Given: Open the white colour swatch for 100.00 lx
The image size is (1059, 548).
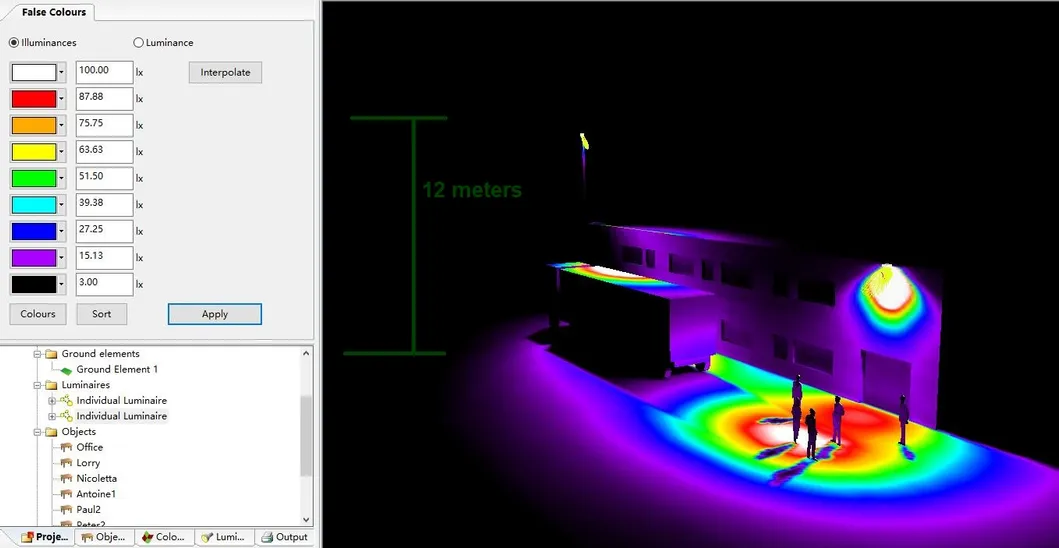Looking at the screenshot, I should tap(34, 72).
